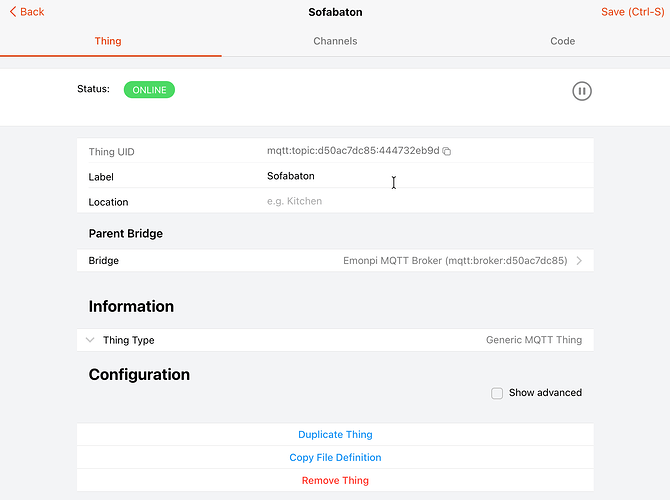The height and width of the screenshot is (500, 670).
Task: Open the Emonpi MQTT Broker bridge chevron
Action: (x=579, y=260)
